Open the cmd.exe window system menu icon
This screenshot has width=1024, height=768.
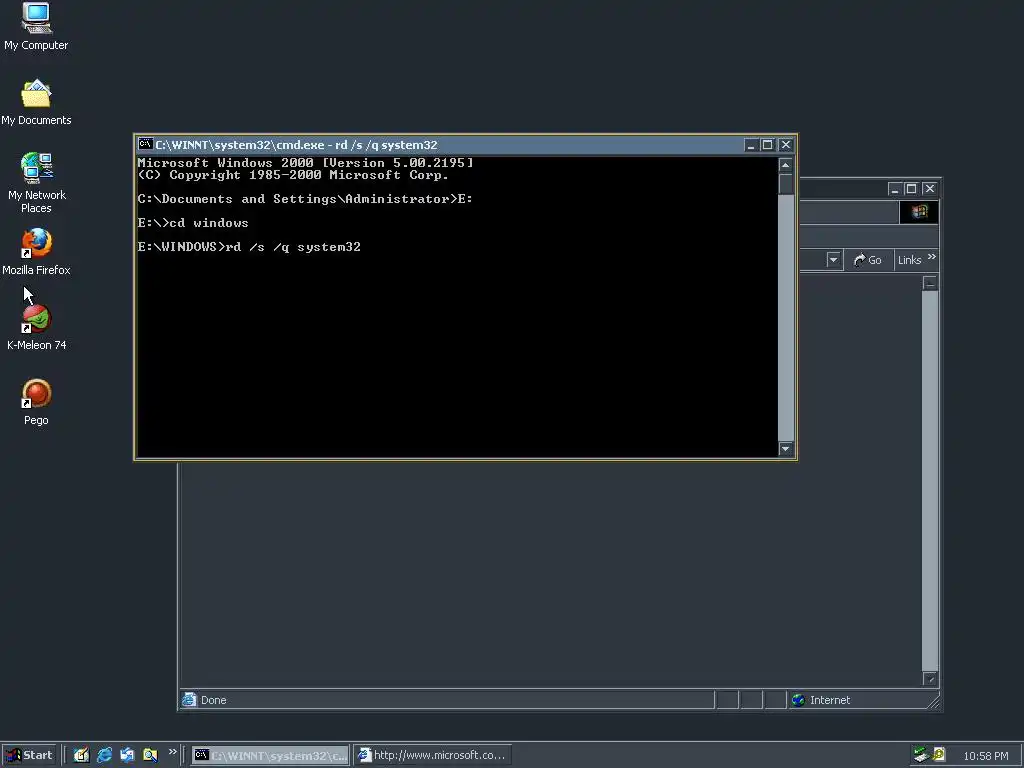(146, 144)
